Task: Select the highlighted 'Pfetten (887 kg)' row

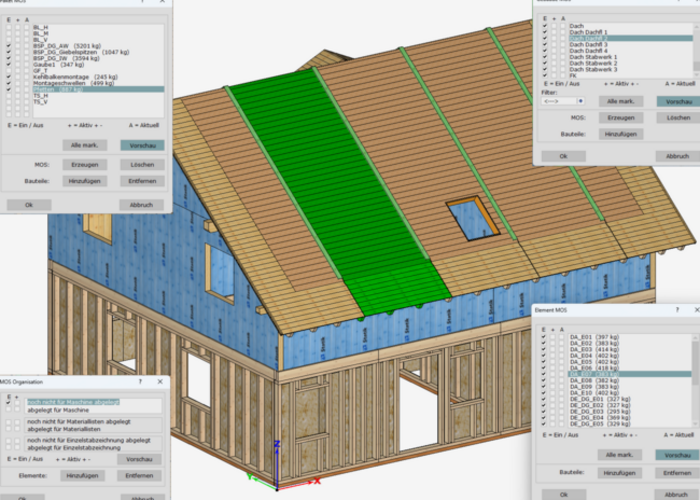Action: (98, 89)
